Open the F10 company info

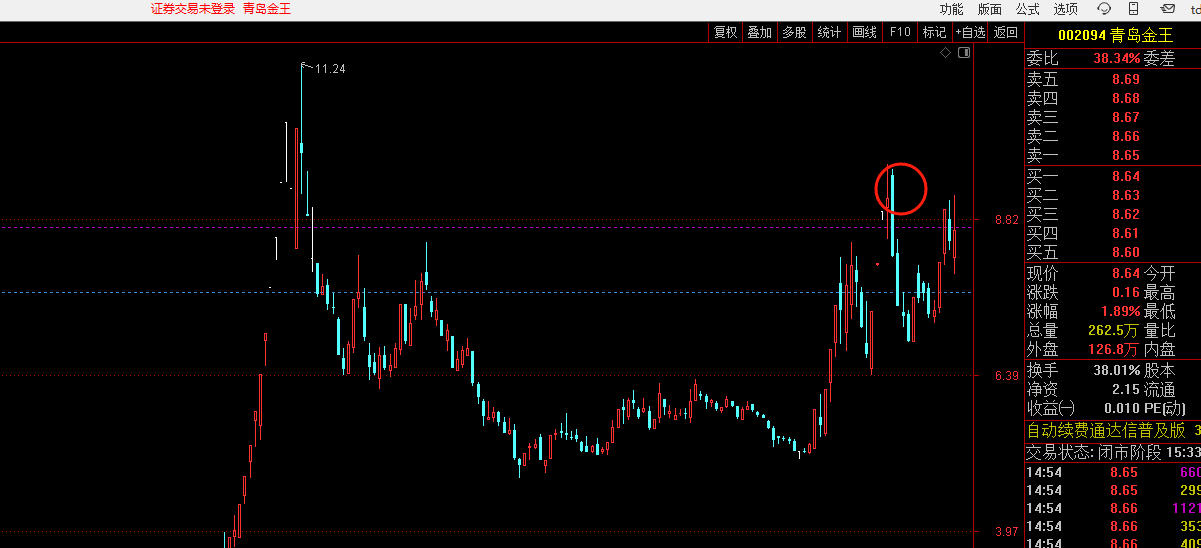900,32
